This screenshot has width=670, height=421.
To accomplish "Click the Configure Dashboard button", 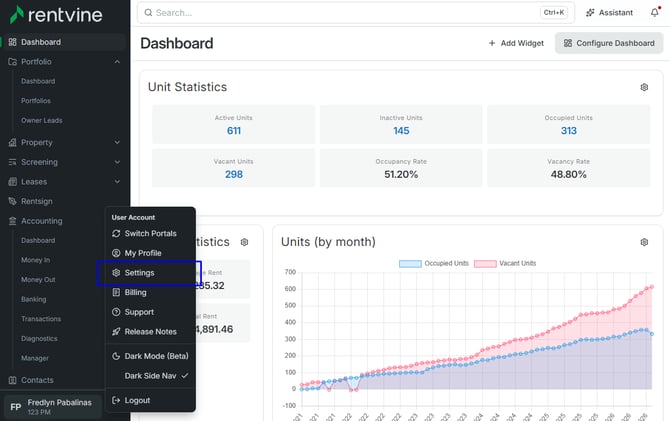I will point(609,43).
